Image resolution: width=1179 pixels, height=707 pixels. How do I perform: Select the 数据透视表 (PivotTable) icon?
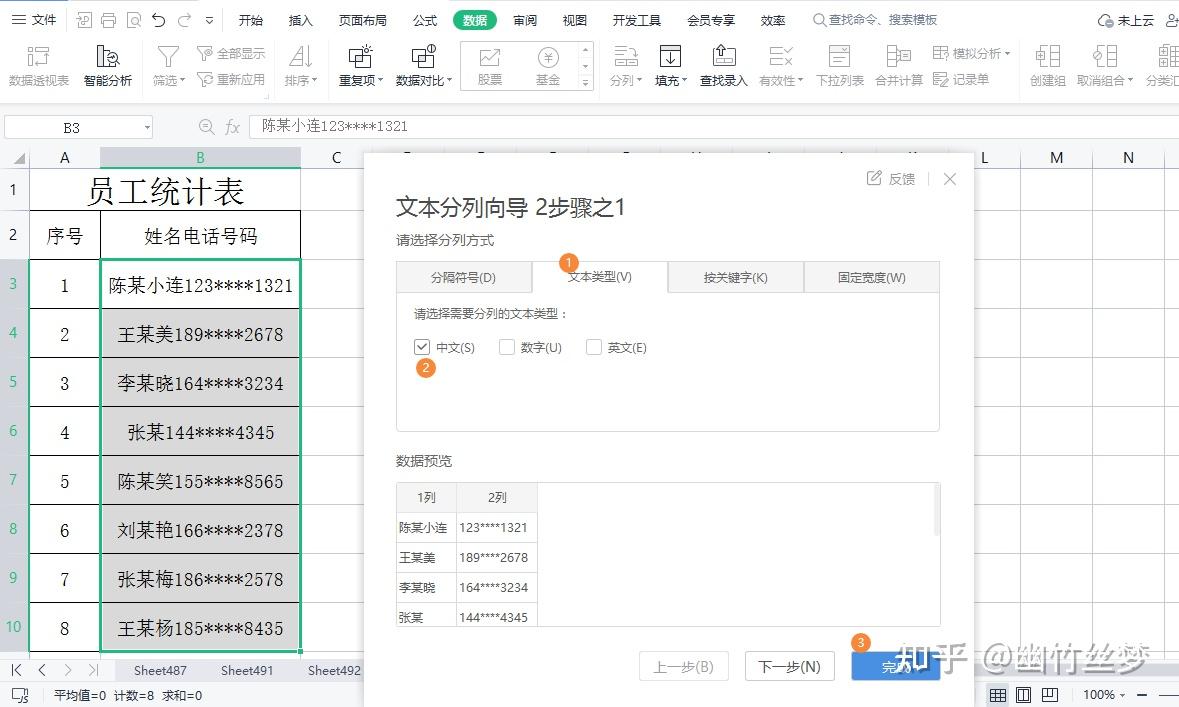point(38,60)
